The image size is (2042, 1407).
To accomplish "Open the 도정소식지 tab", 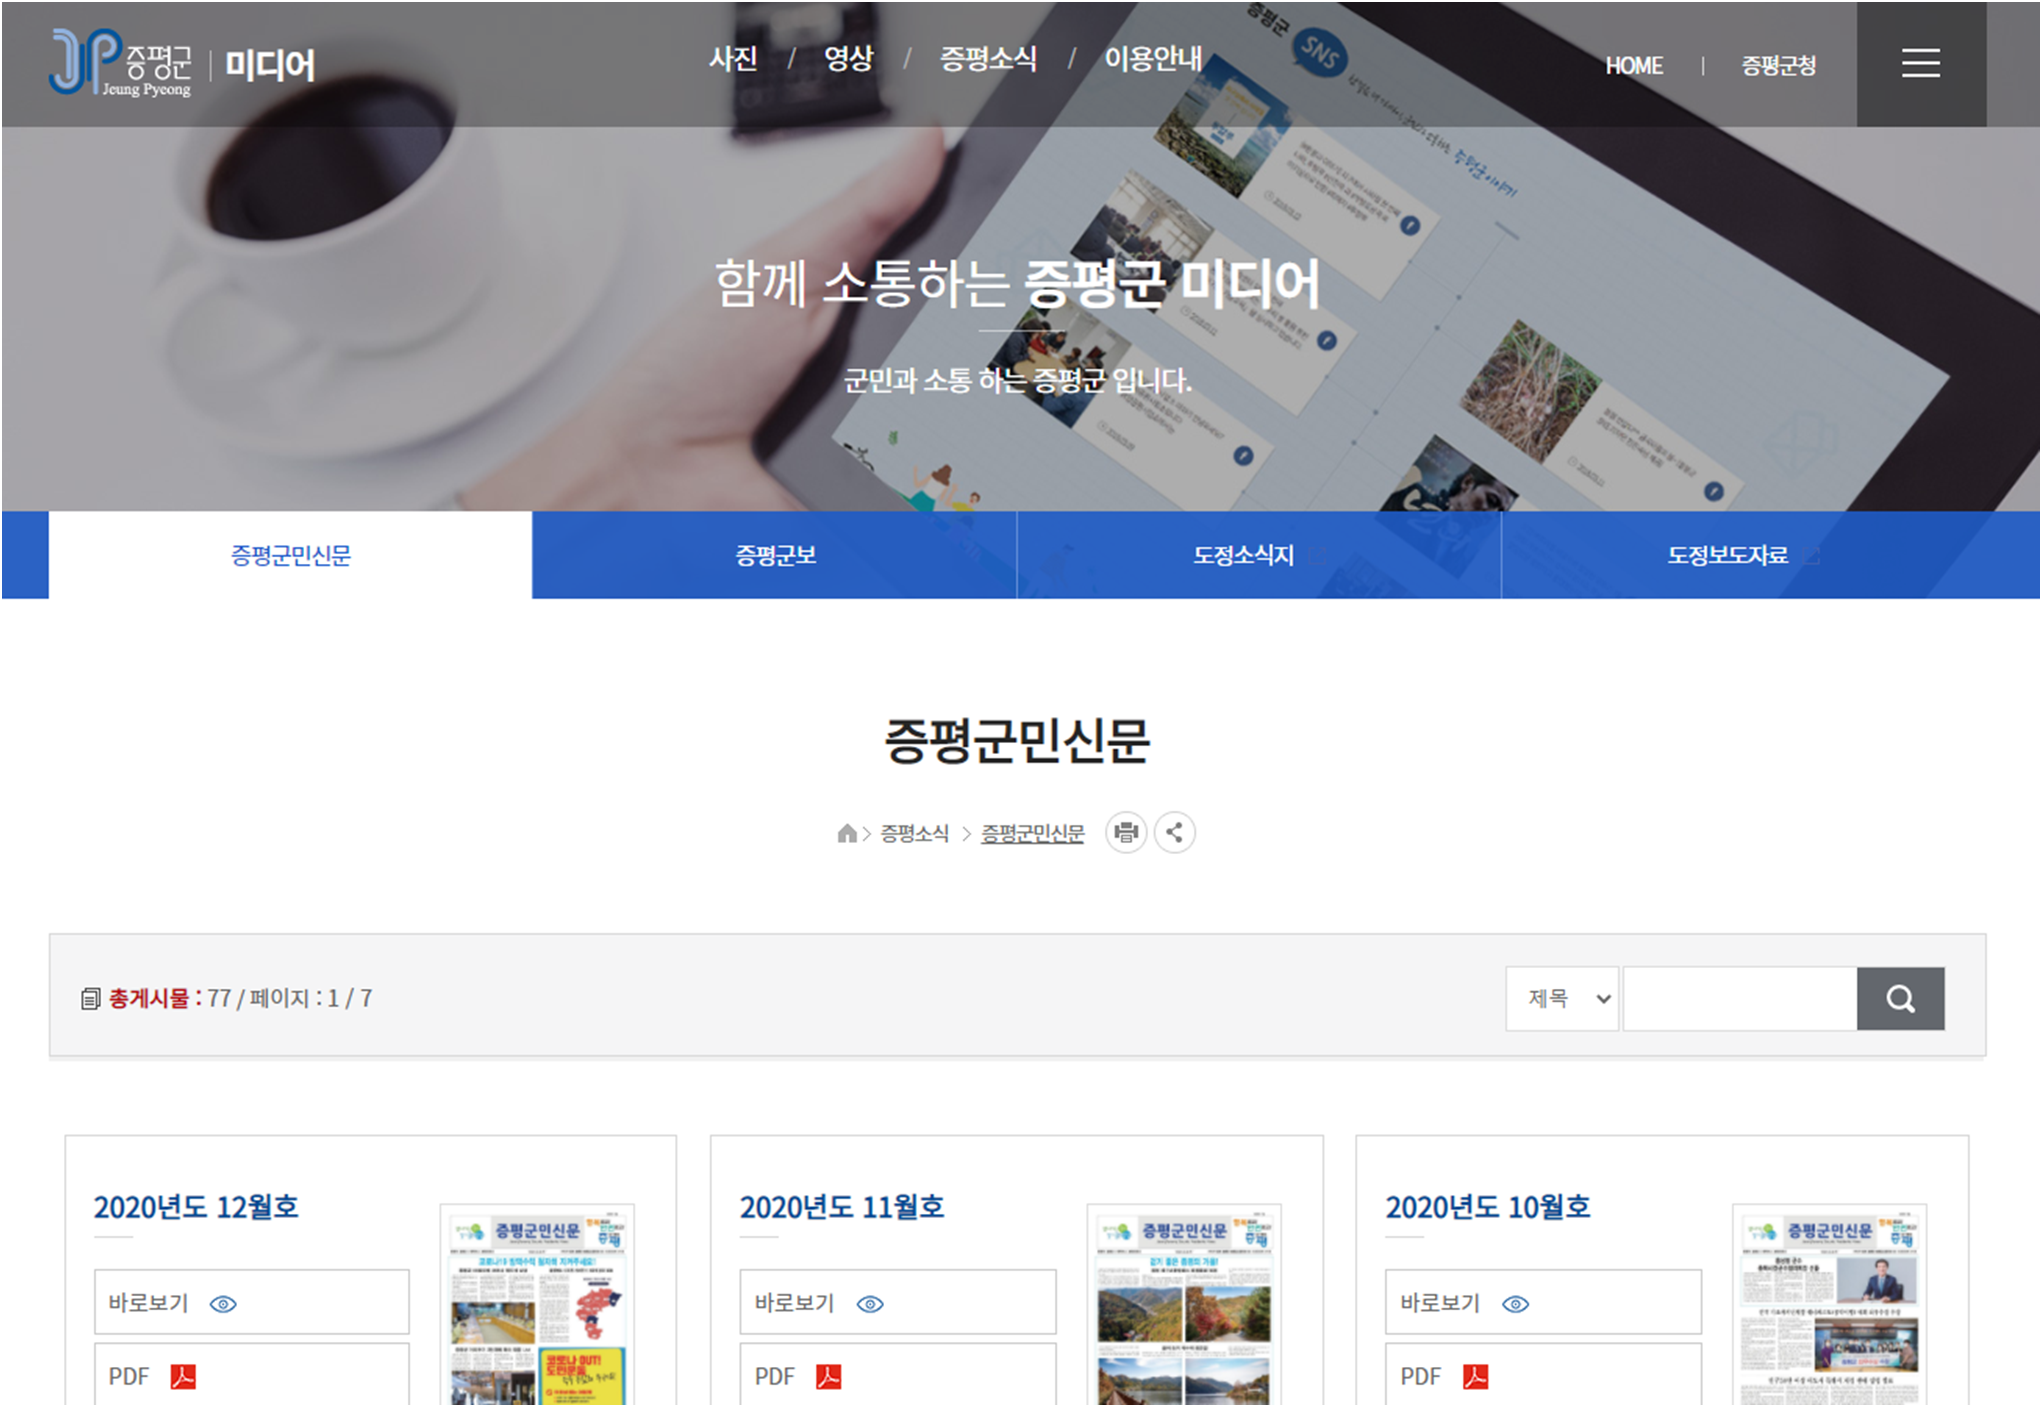I will [1244, 555].
